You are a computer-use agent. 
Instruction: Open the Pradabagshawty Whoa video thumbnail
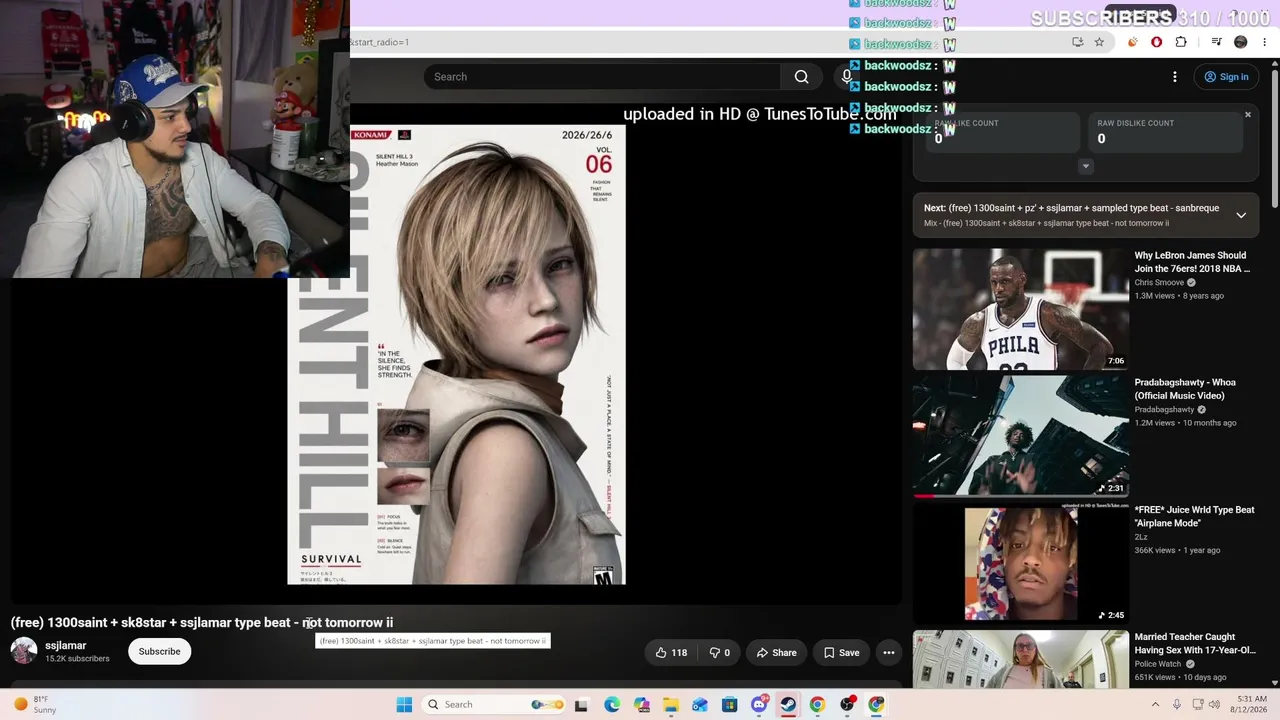1020,436
